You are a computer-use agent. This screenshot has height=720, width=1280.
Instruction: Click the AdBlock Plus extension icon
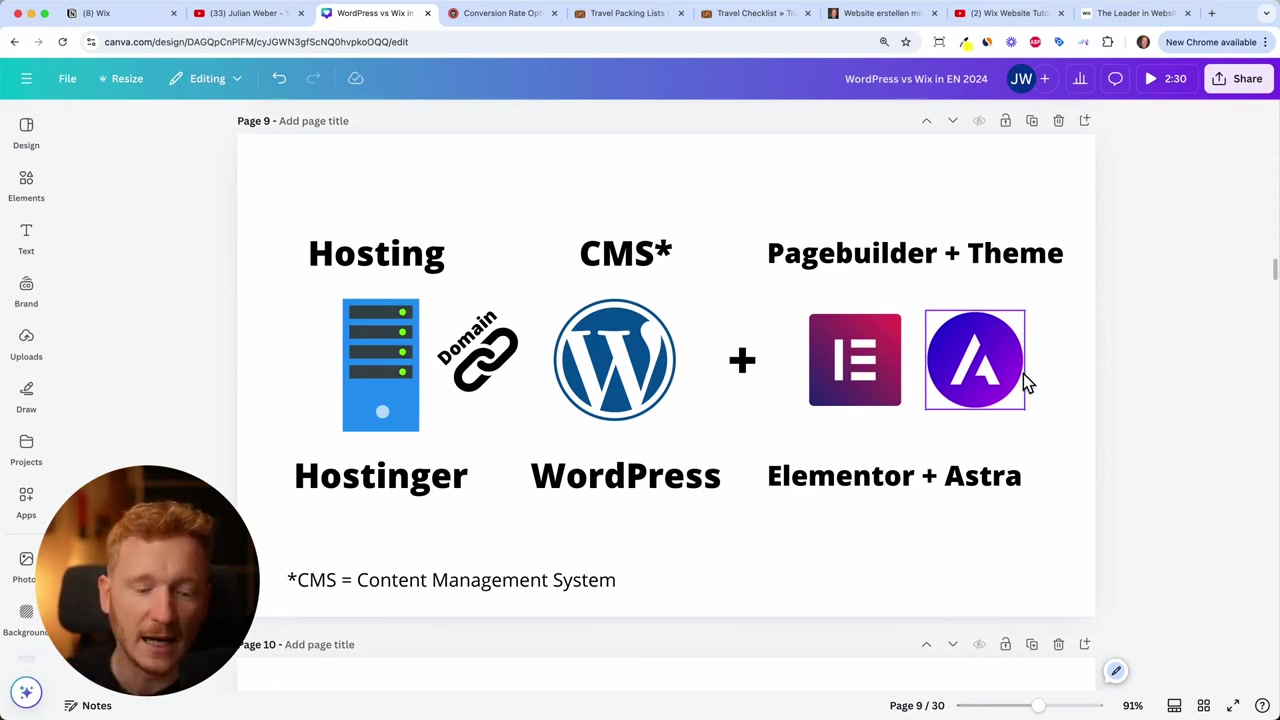tap(1035, 42)
